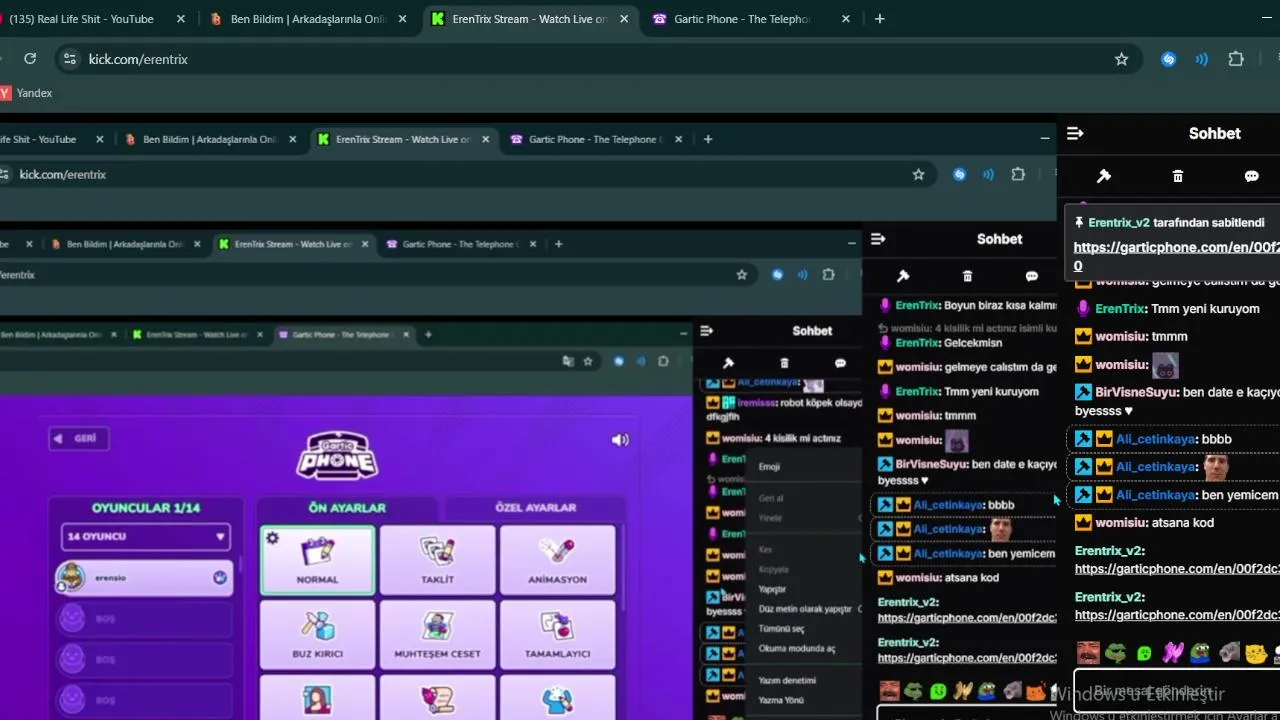
Task: Open a new tab in the second nested browser
Action: (x=708, y=139)
